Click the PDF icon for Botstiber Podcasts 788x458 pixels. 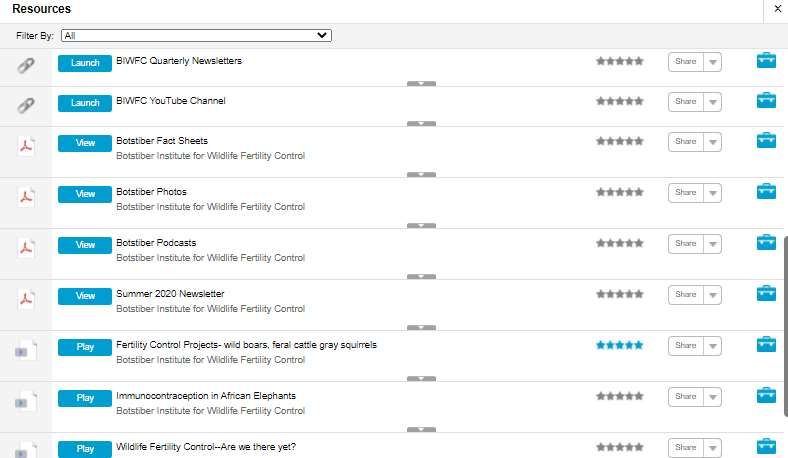pos(26,247)
